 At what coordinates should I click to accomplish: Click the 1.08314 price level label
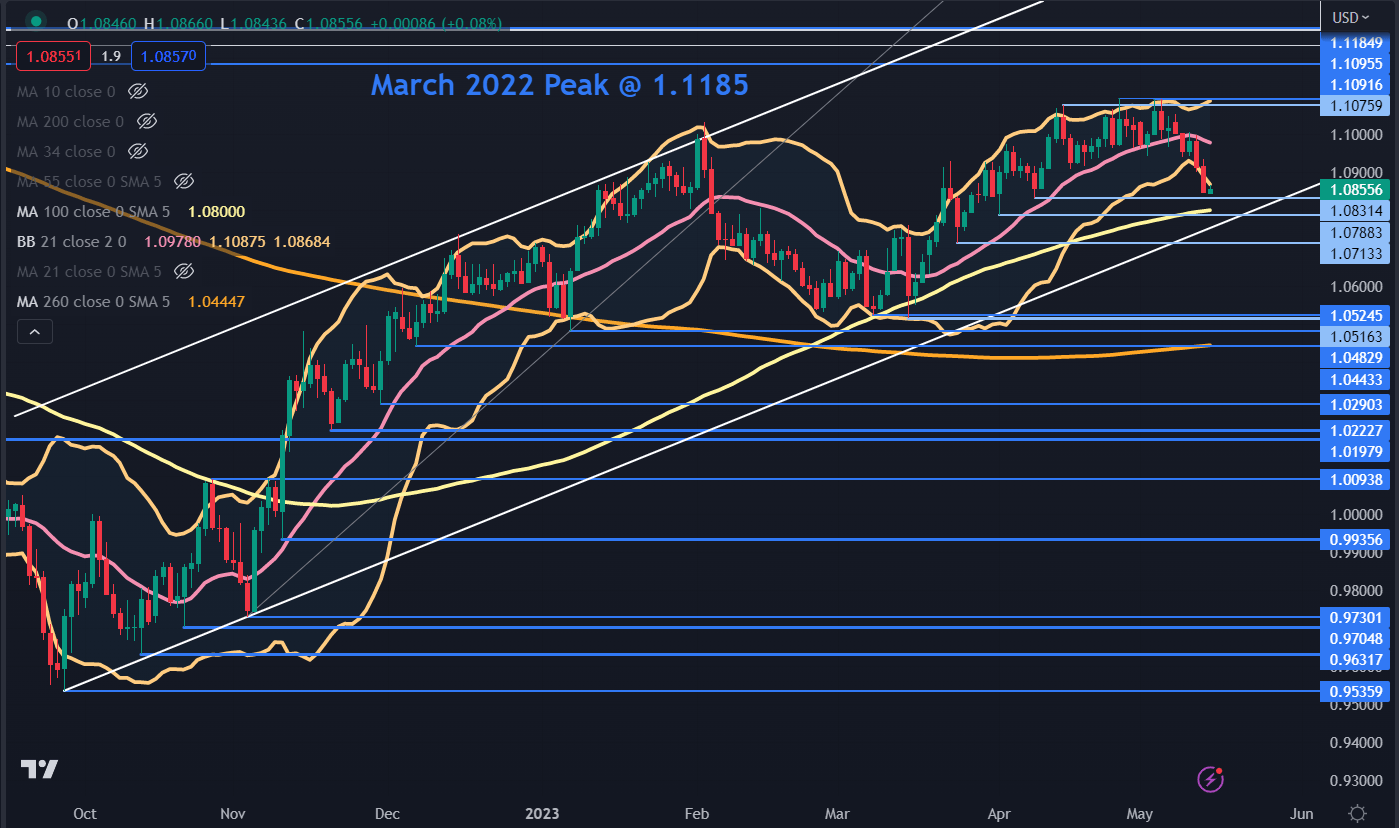click(1354, 211)
